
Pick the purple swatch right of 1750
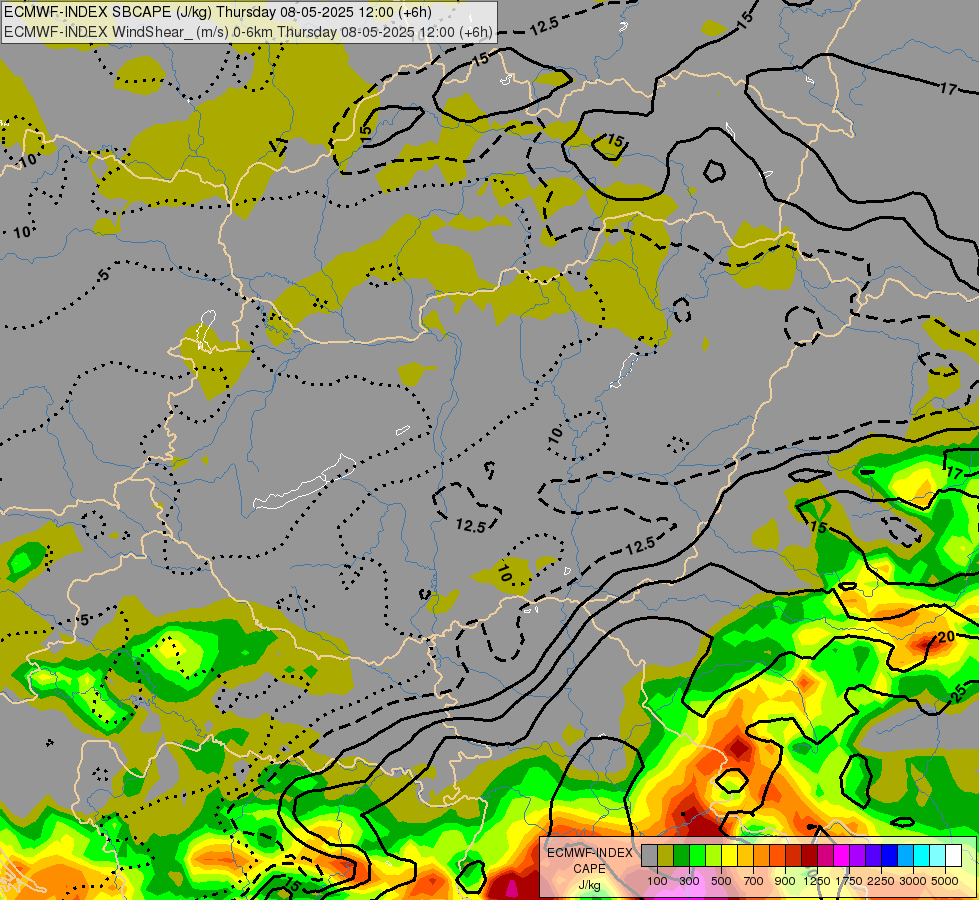858,855
